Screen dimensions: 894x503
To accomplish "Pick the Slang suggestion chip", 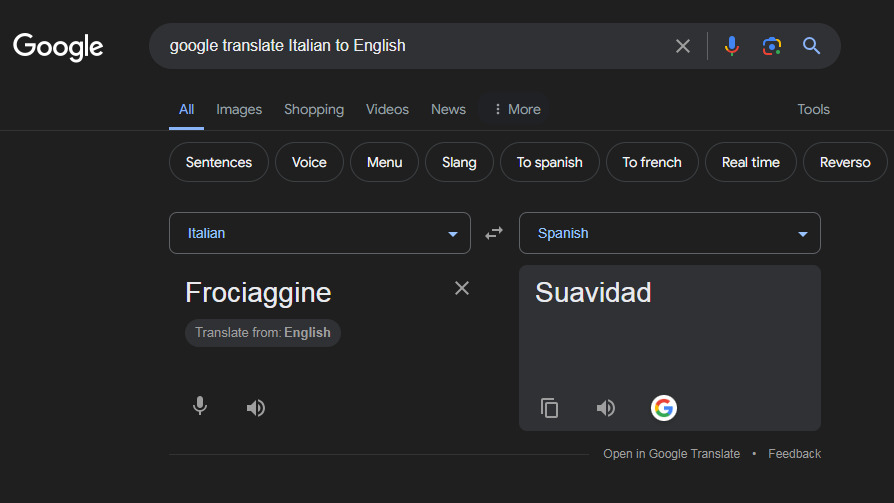I will (x=459, y=163).
